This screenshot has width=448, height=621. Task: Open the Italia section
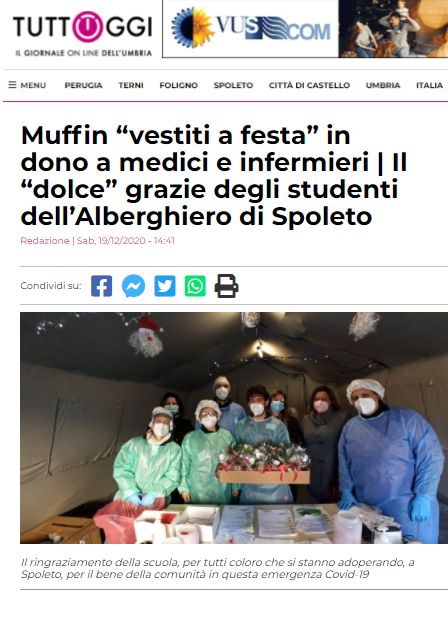[429, 85]
